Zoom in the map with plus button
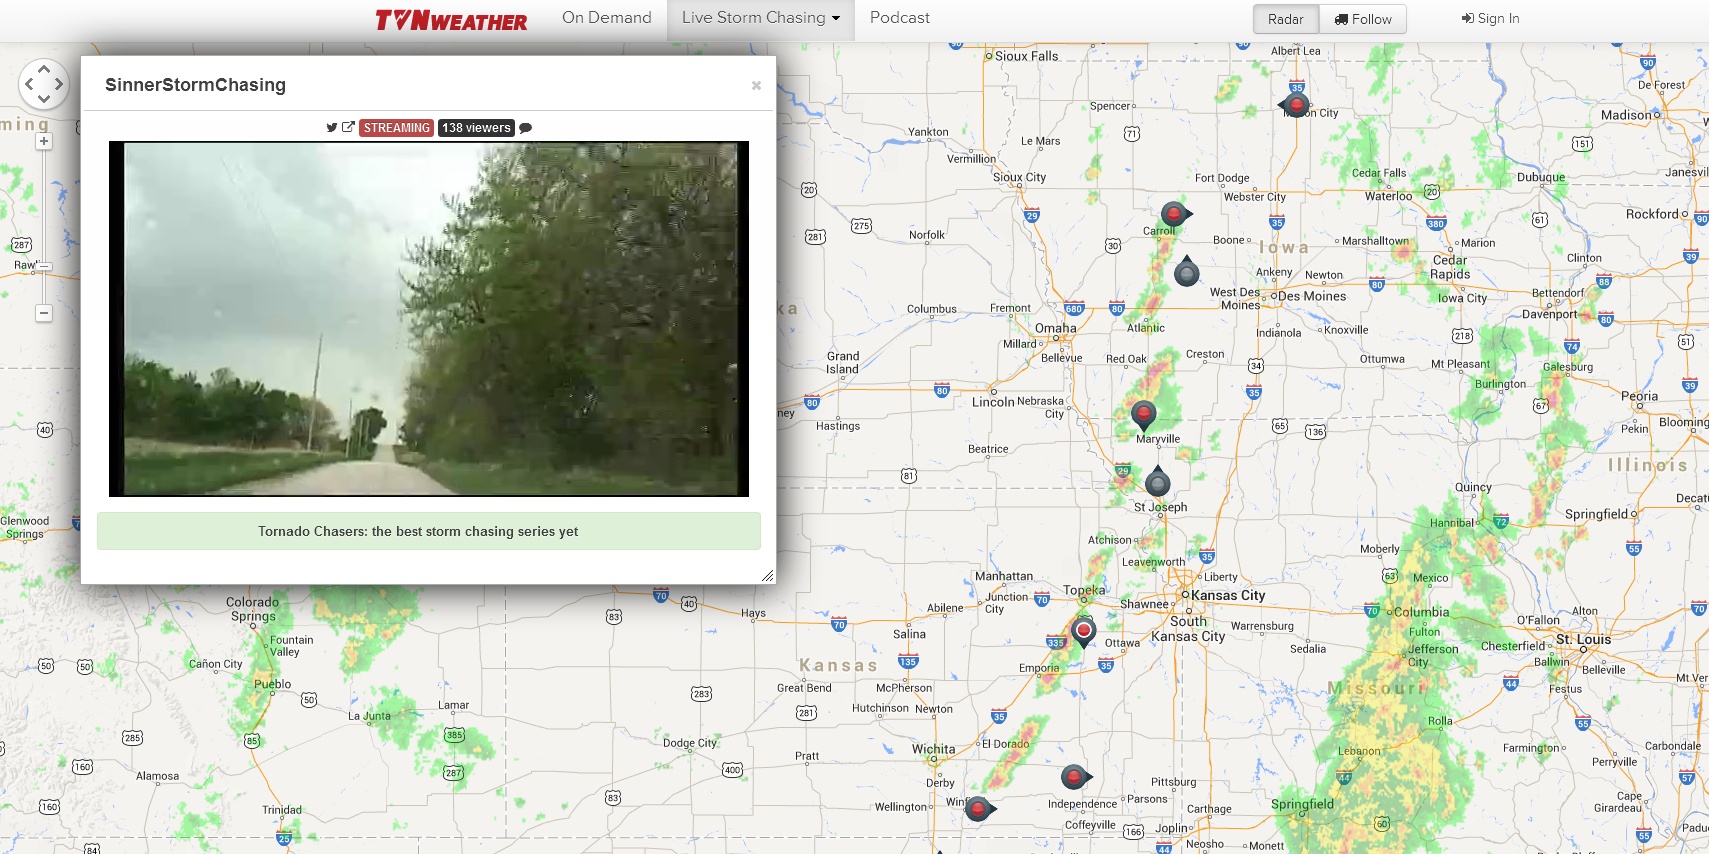This screenshot has width=1709, height=854. [44, 142]
